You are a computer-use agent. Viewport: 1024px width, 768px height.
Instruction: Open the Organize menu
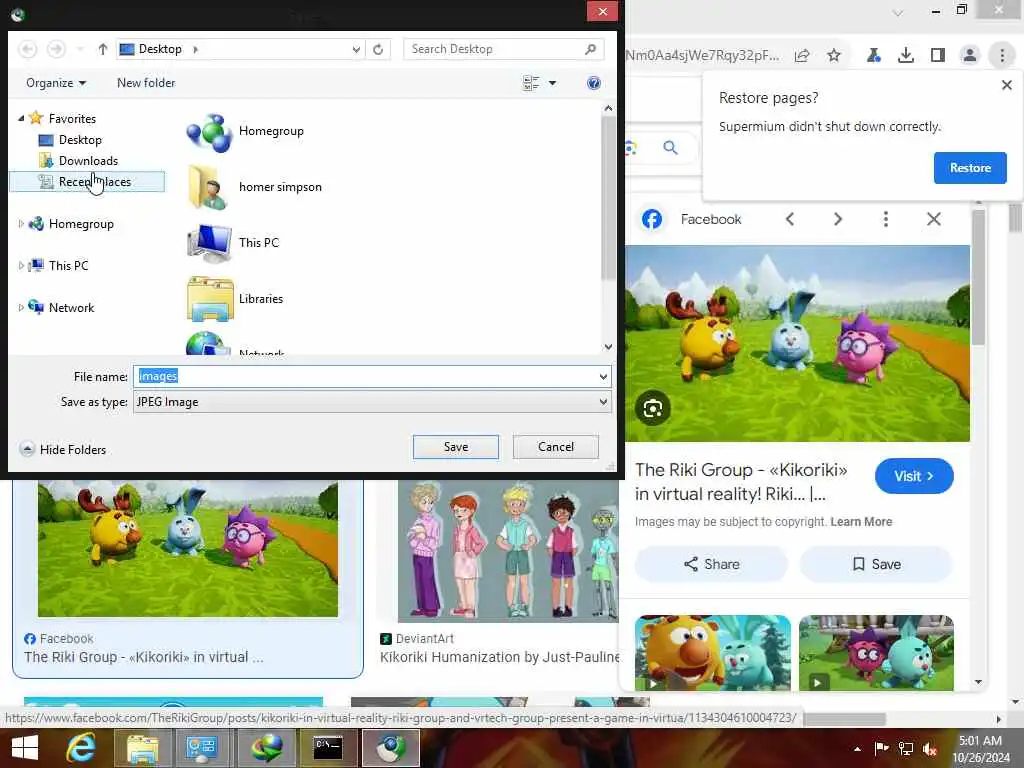(x=56, y=83)
